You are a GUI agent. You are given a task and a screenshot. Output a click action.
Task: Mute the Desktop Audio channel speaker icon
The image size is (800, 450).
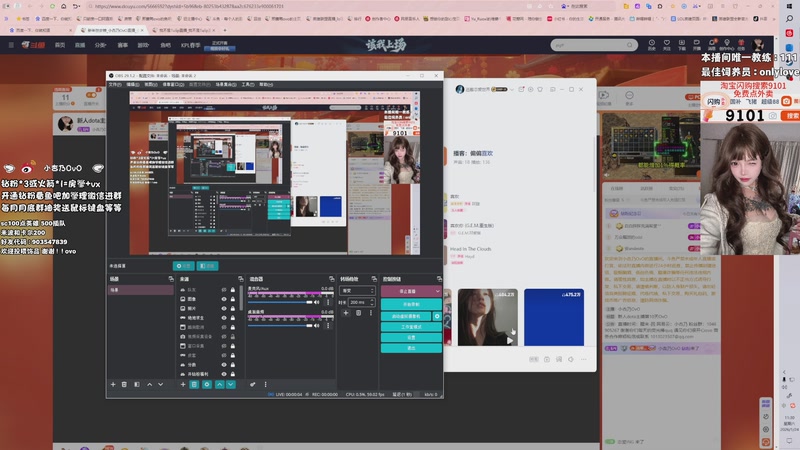pyautogui.click(x=317, y=326)
